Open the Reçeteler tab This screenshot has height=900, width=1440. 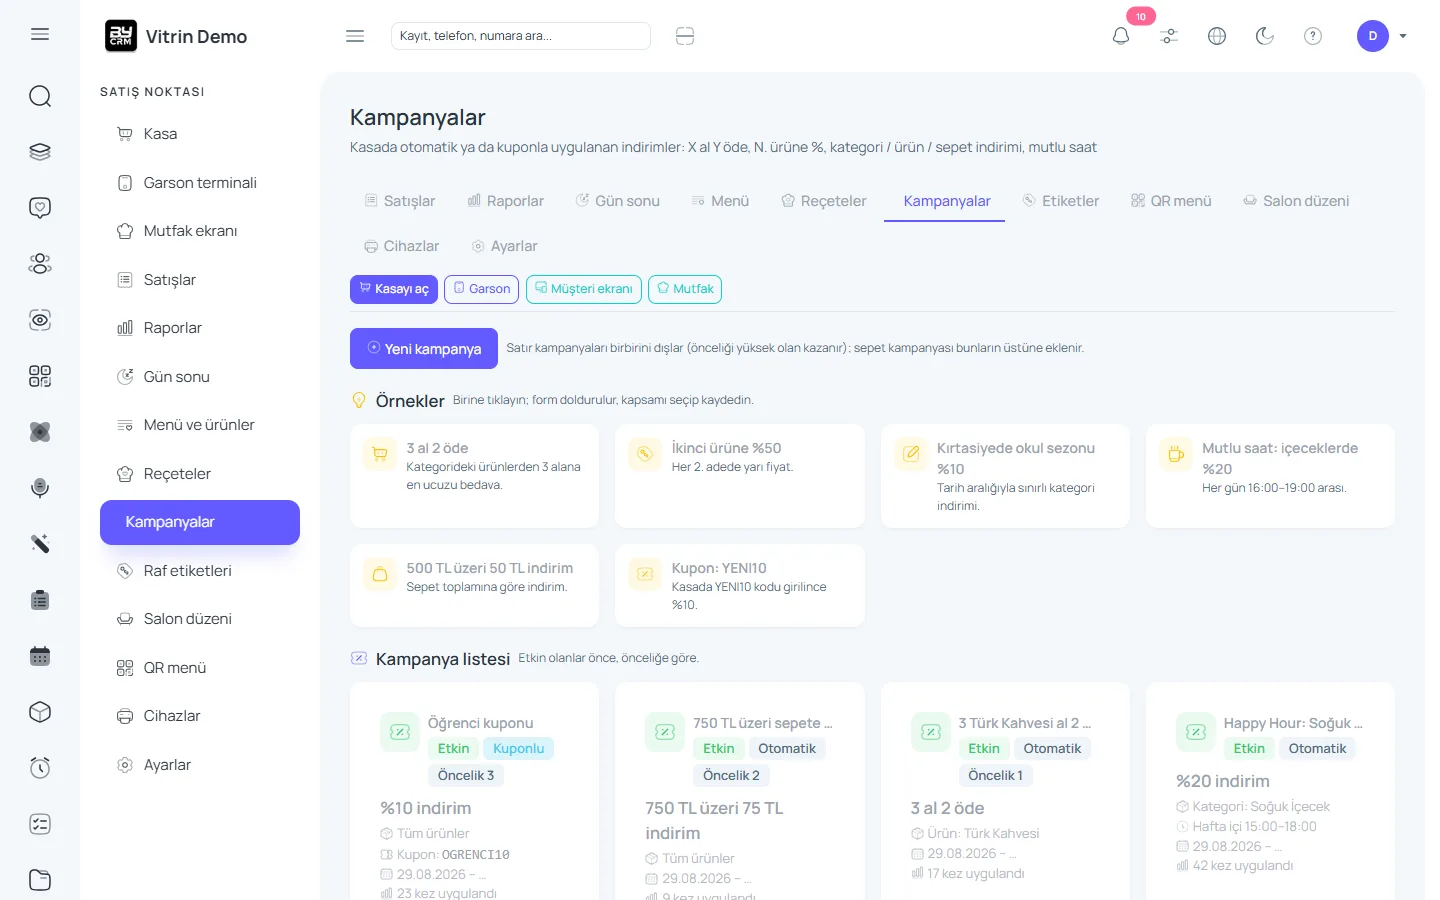point(824,201)
